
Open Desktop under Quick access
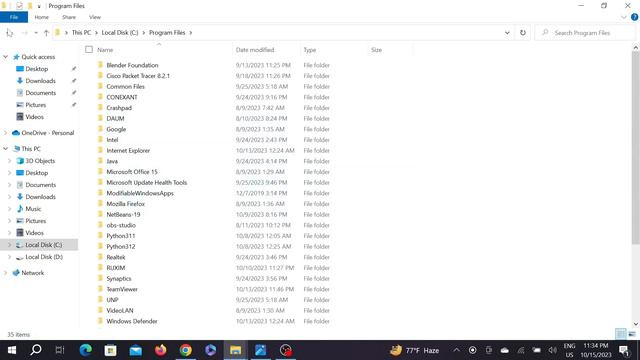pos(37,69)
